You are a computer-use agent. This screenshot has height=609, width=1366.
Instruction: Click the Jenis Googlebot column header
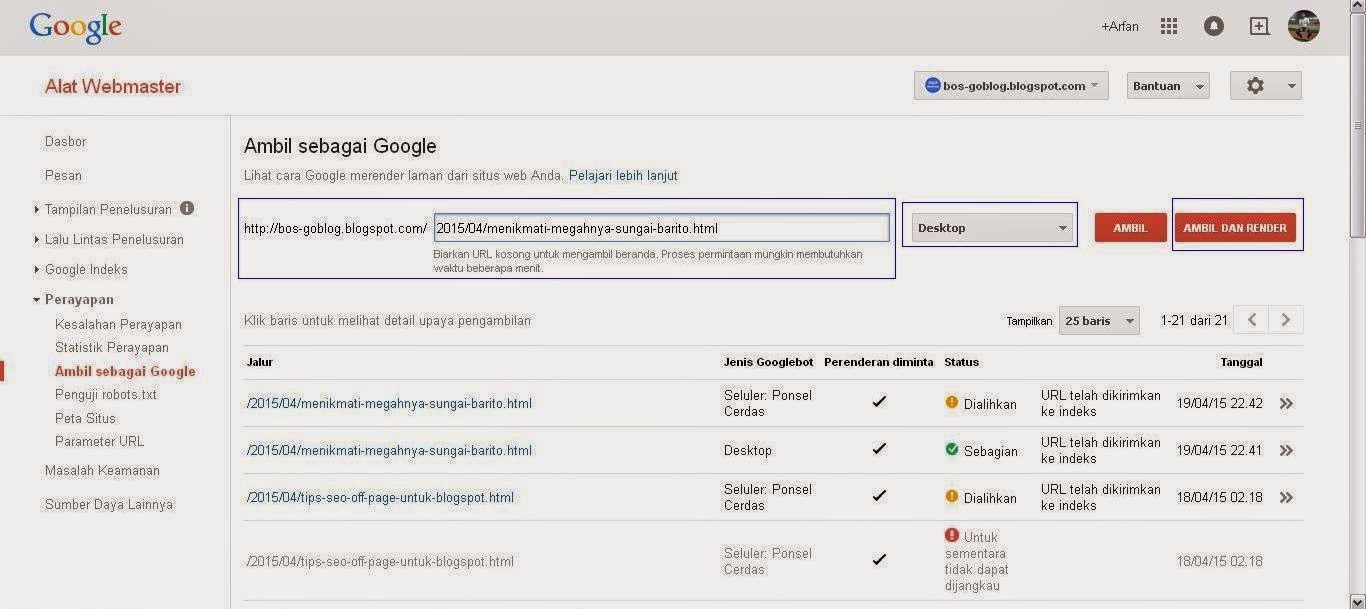click(768, 362)
